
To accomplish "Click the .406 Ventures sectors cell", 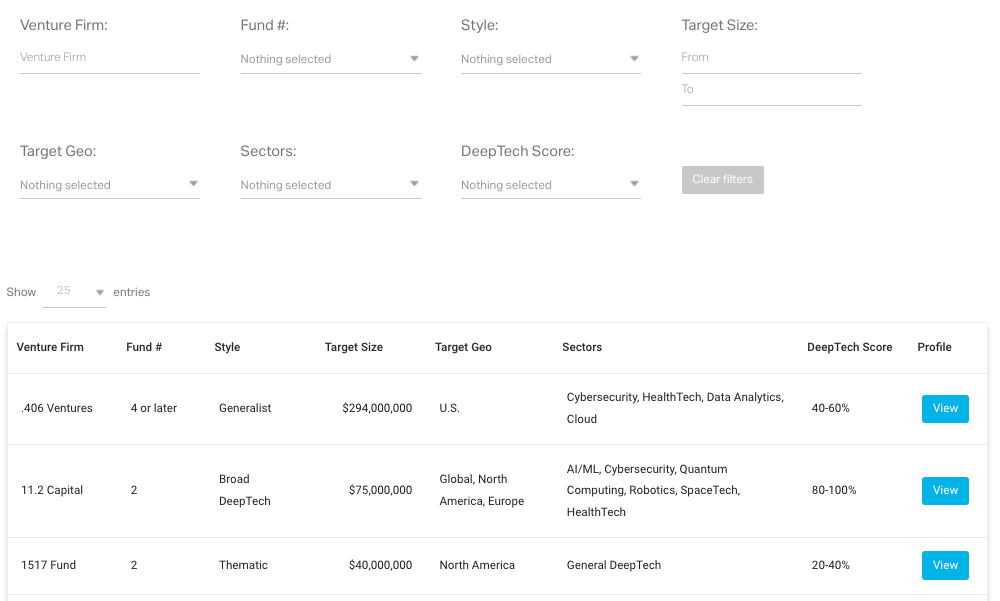I will tap(675, 408).
